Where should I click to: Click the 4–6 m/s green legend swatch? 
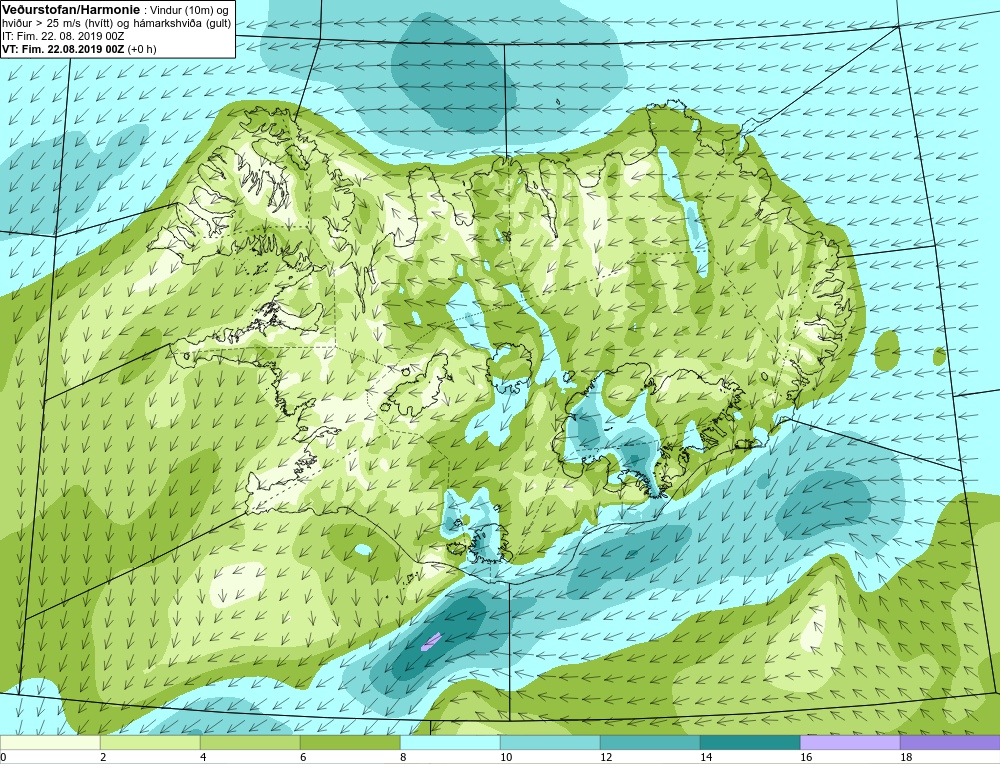coord(250,743)
